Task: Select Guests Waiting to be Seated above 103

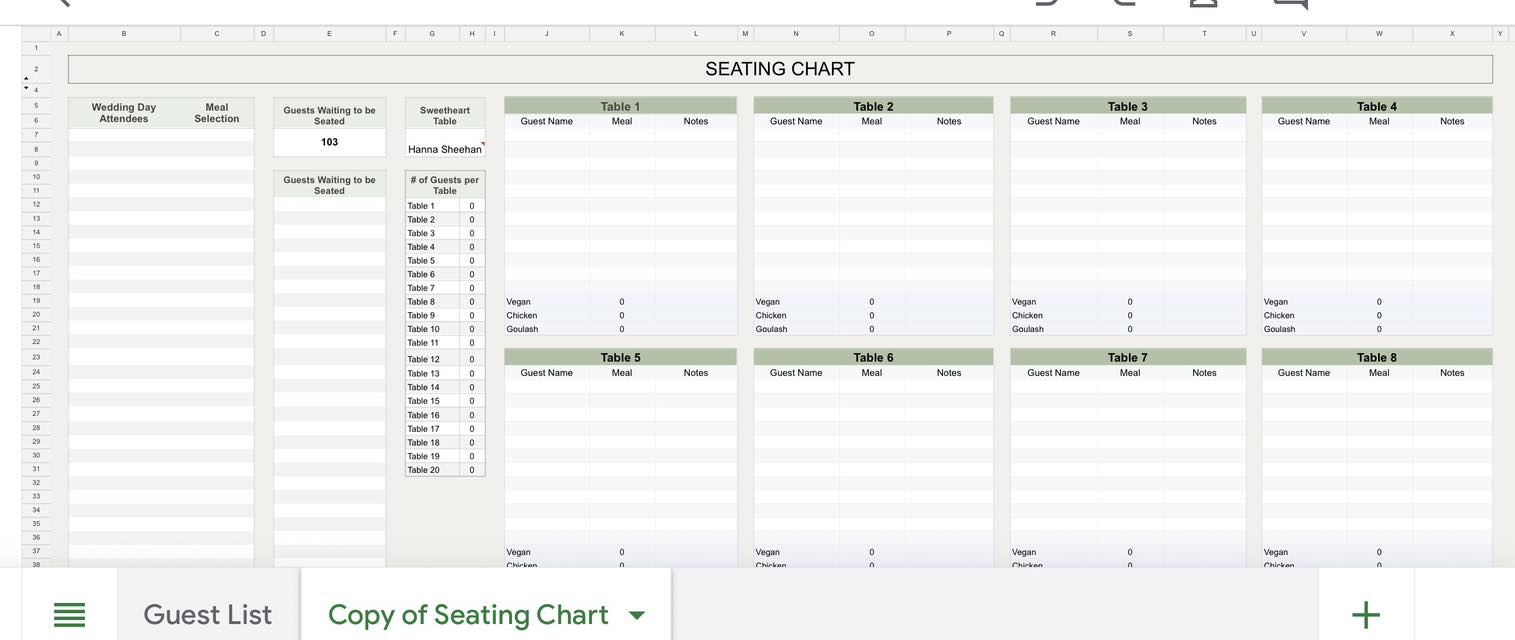Action: [x=329, y=115]
